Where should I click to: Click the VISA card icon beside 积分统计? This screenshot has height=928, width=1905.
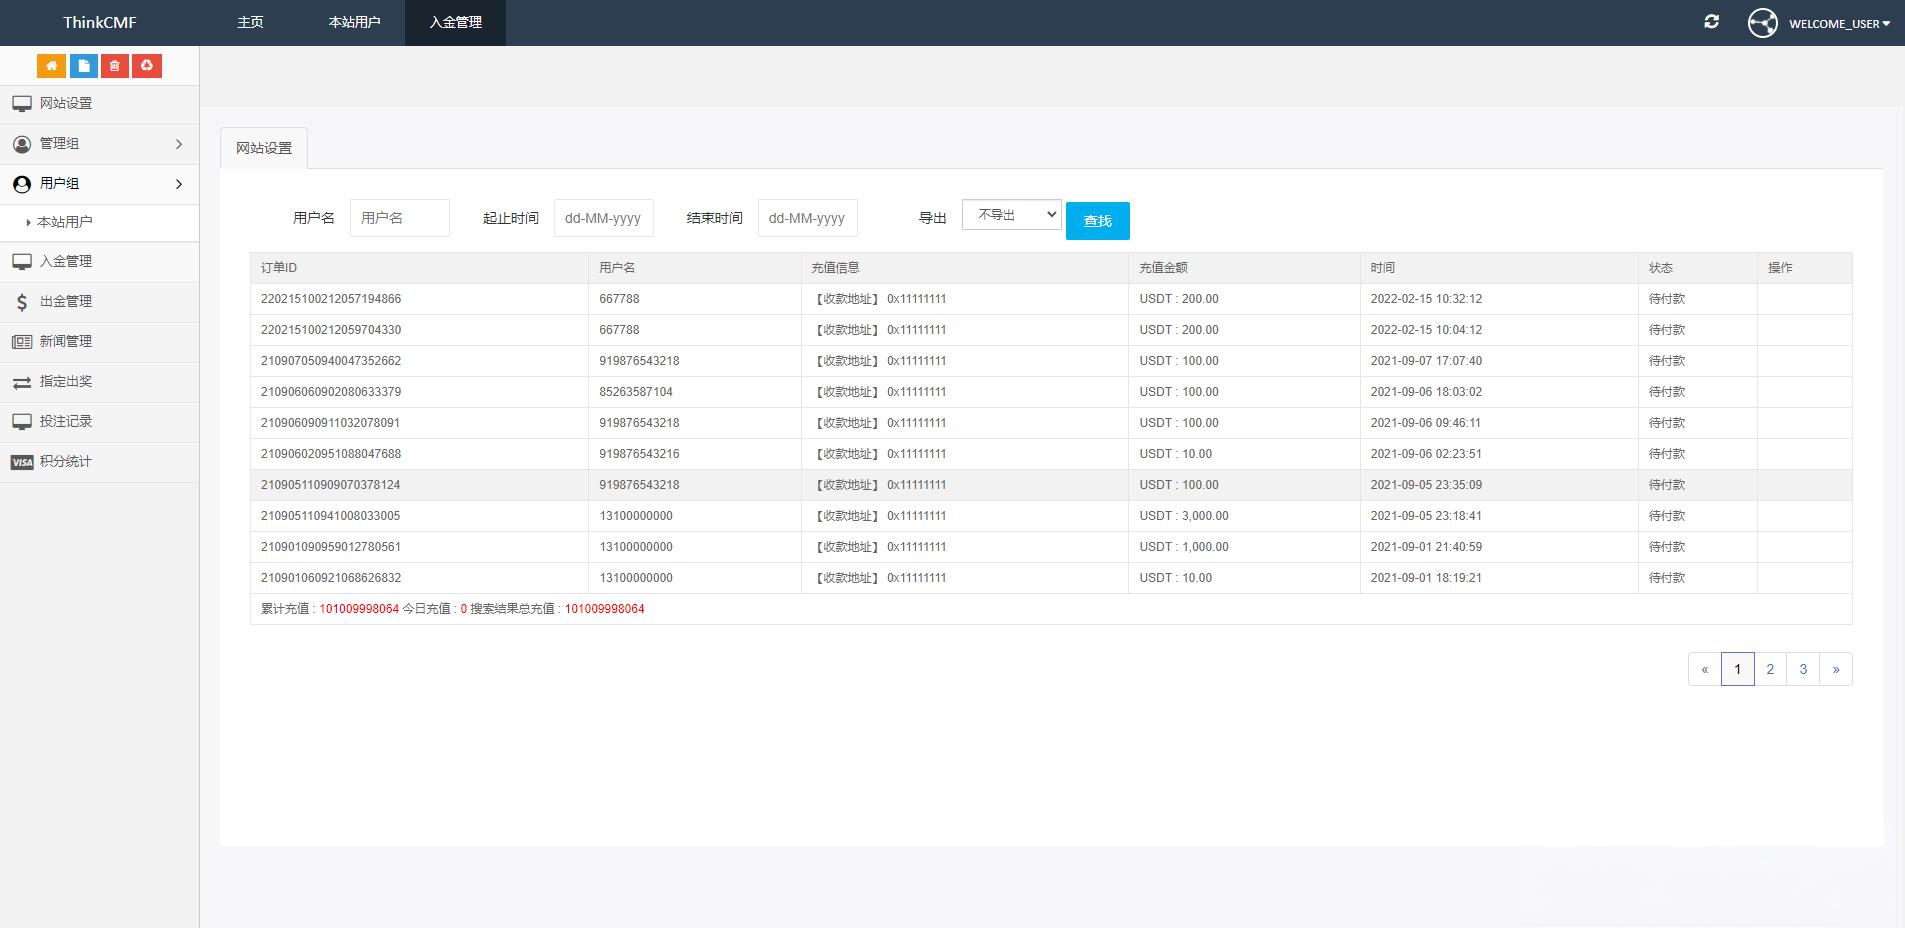(22, 462)
